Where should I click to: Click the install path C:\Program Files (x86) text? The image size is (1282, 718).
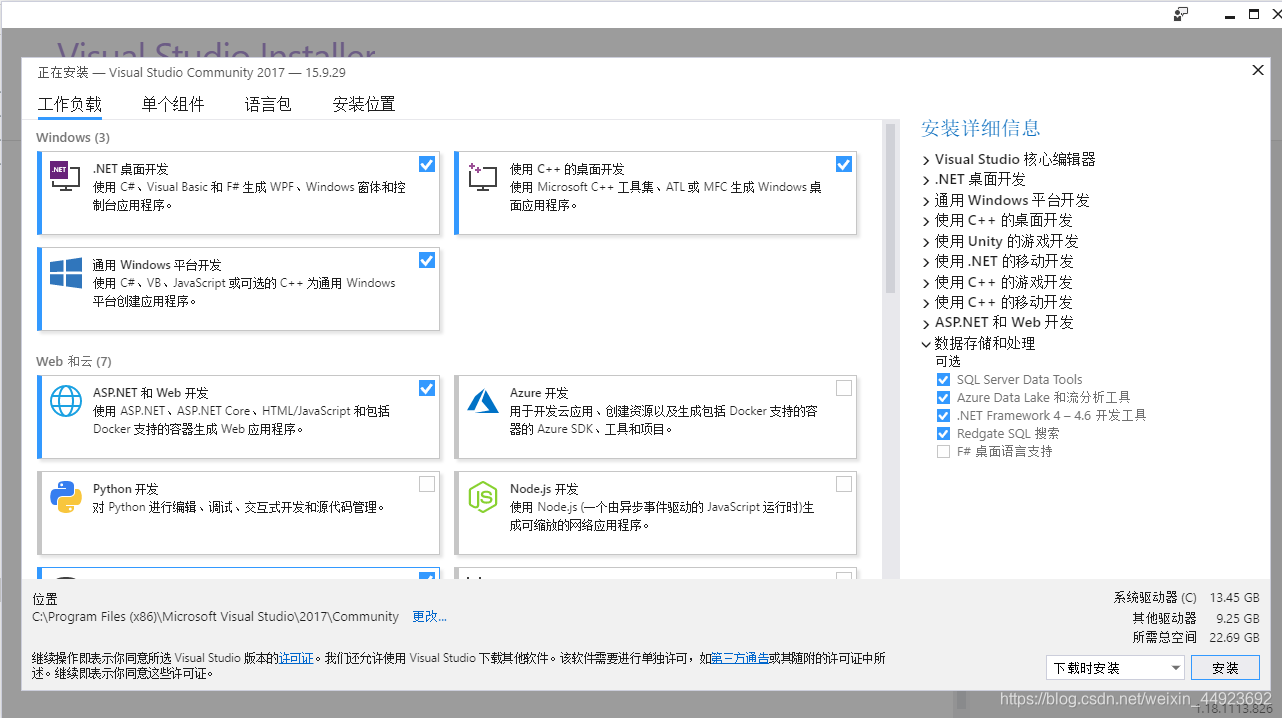click(215, 617)
